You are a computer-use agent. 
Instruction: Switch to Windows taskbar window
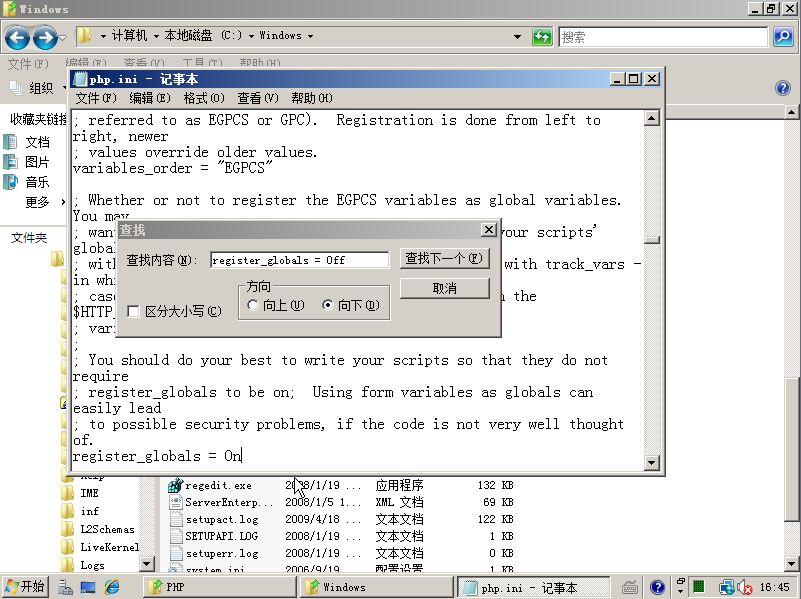(376, 587)
